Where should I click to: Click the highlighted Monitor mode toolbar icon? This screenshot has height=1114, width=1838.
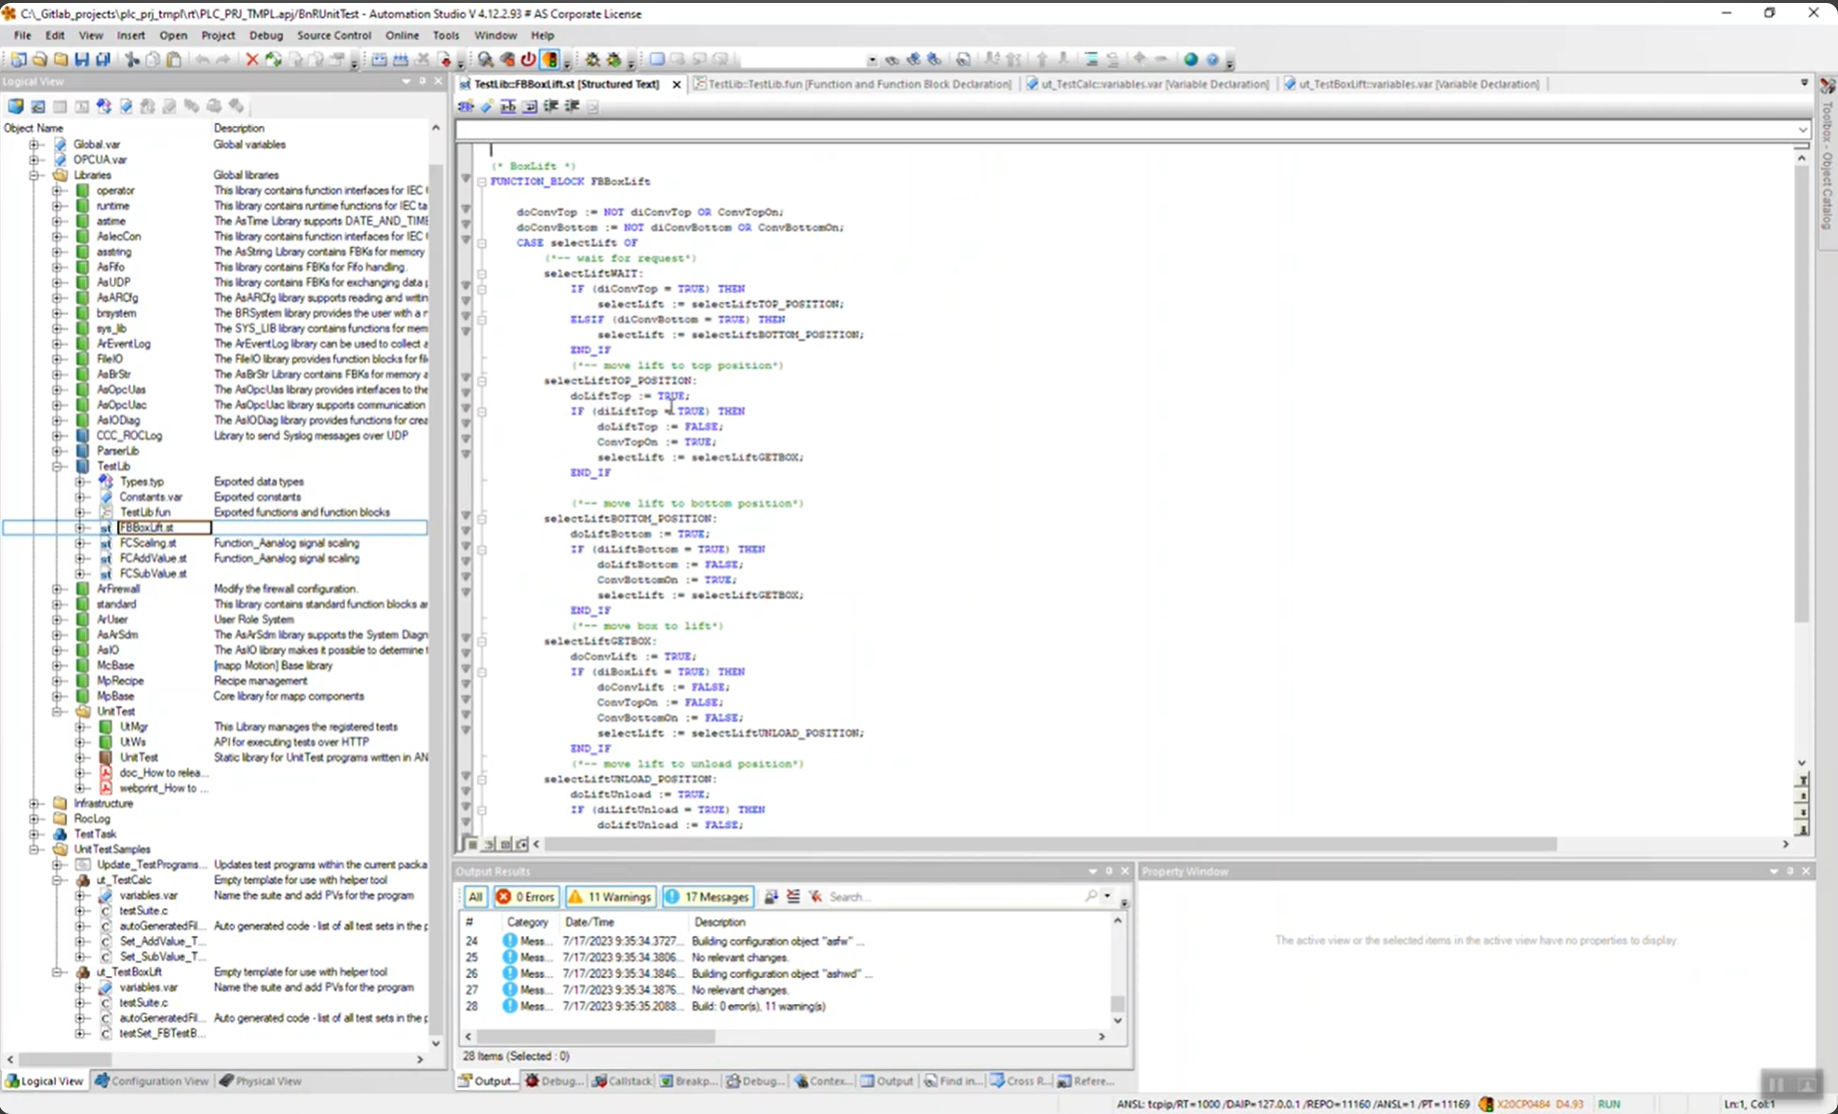pyautogui.click(x=550, y=60)
